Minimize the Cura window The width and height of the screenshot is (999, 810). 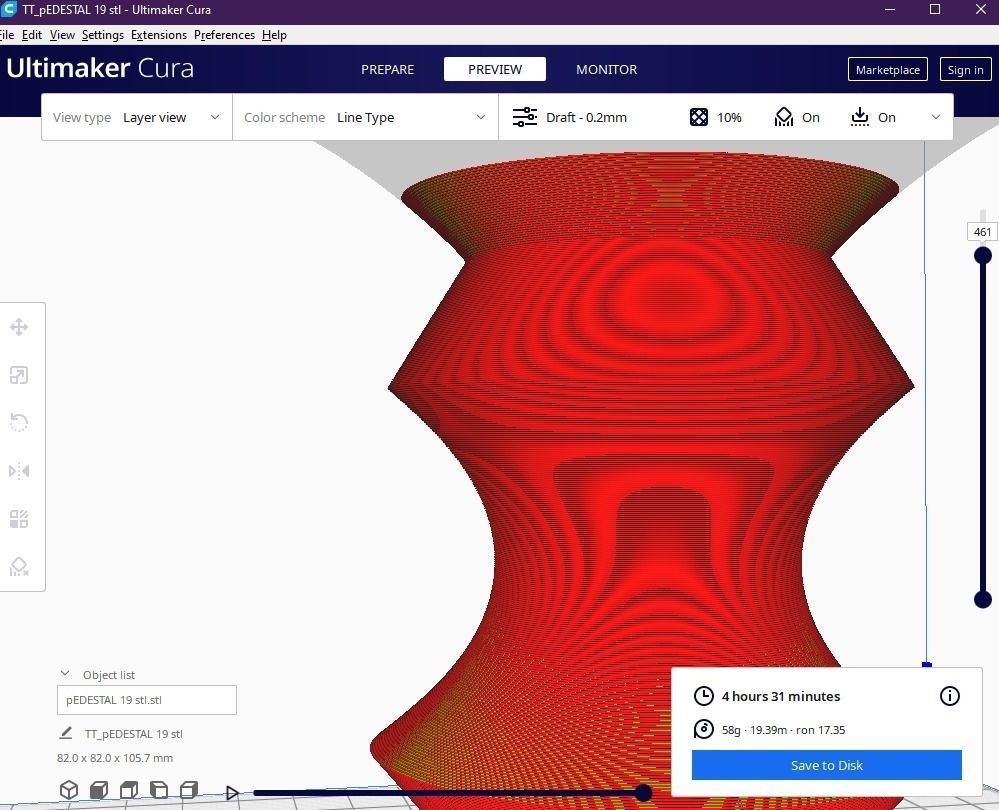(890, 9)
